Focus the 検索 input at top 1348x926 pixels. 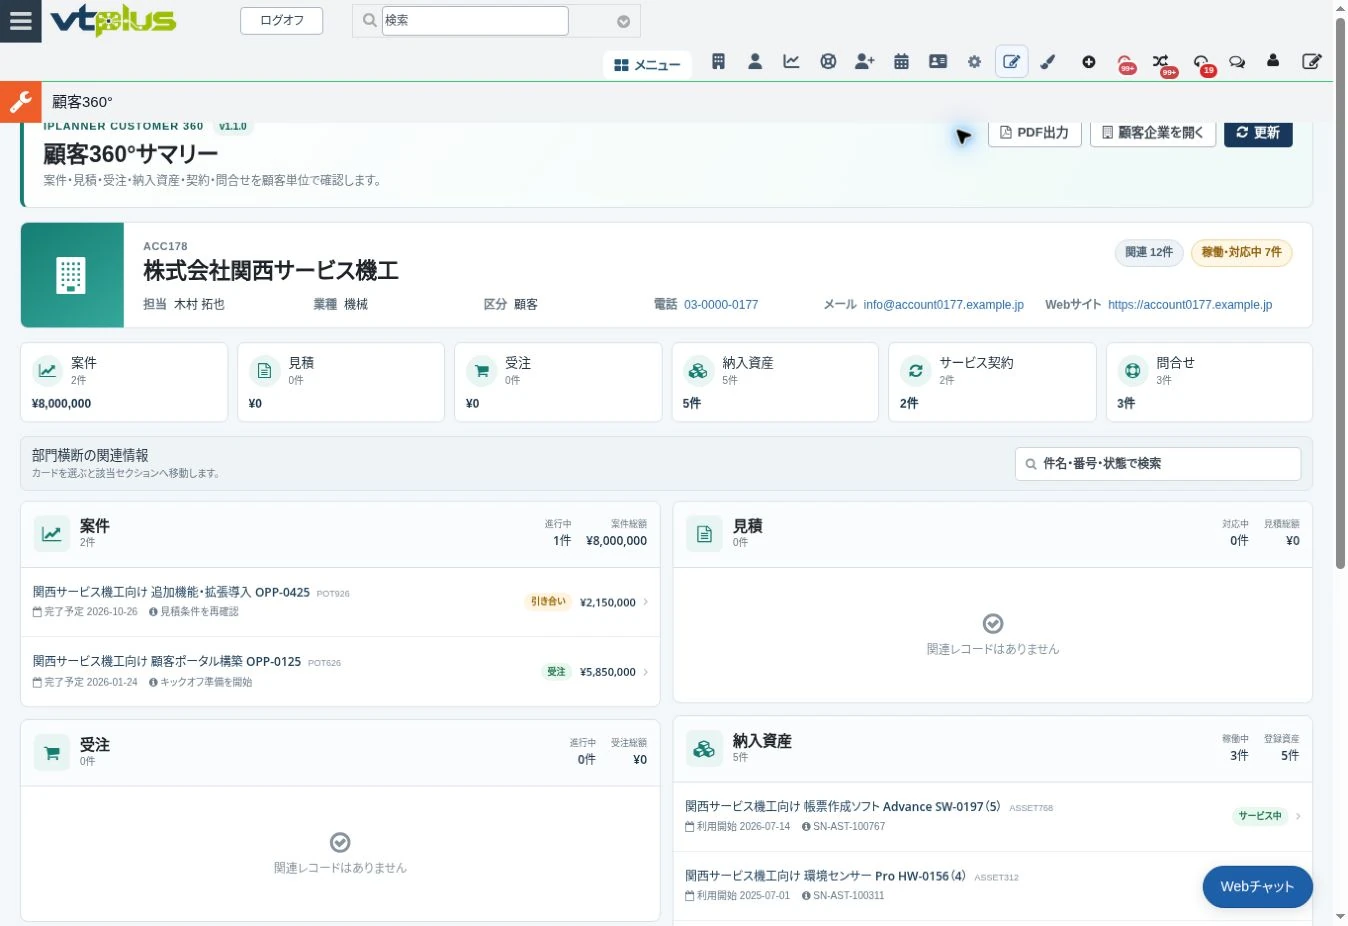pos(475,21)
